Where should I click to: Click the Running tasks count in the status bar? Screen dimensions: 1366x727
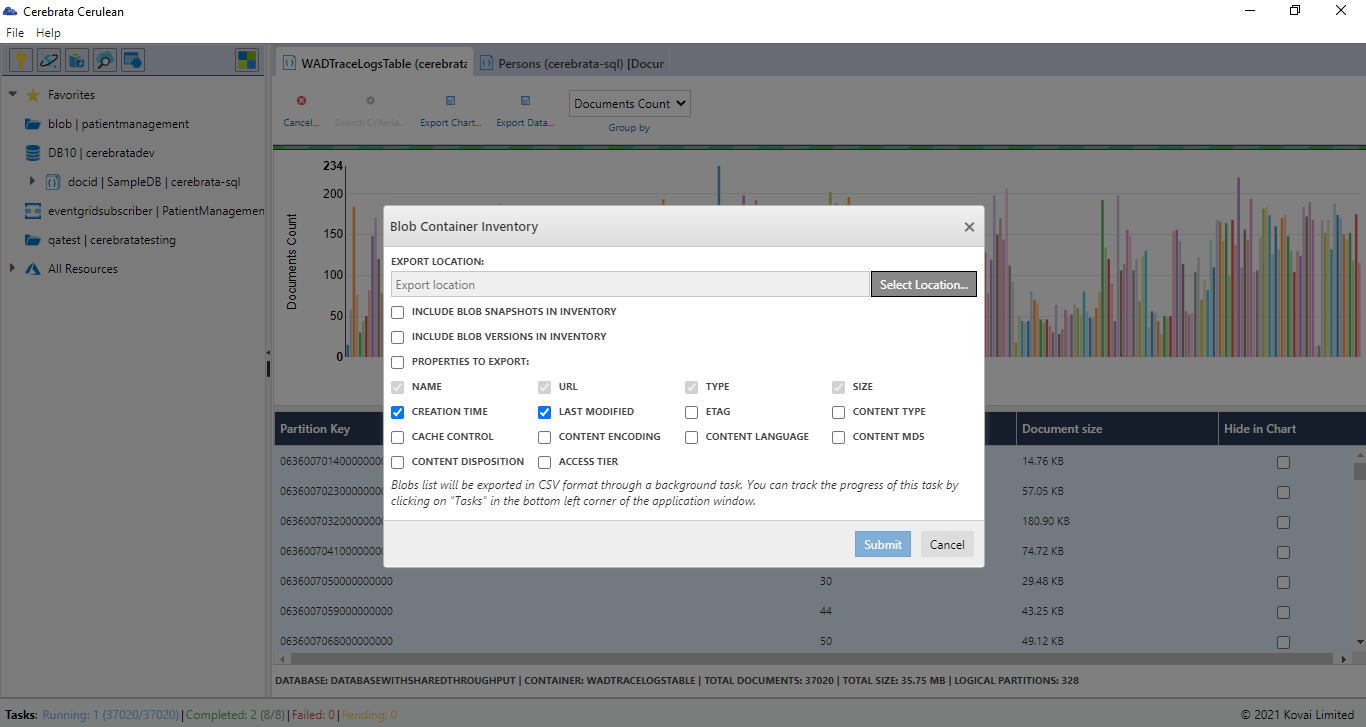111,715
